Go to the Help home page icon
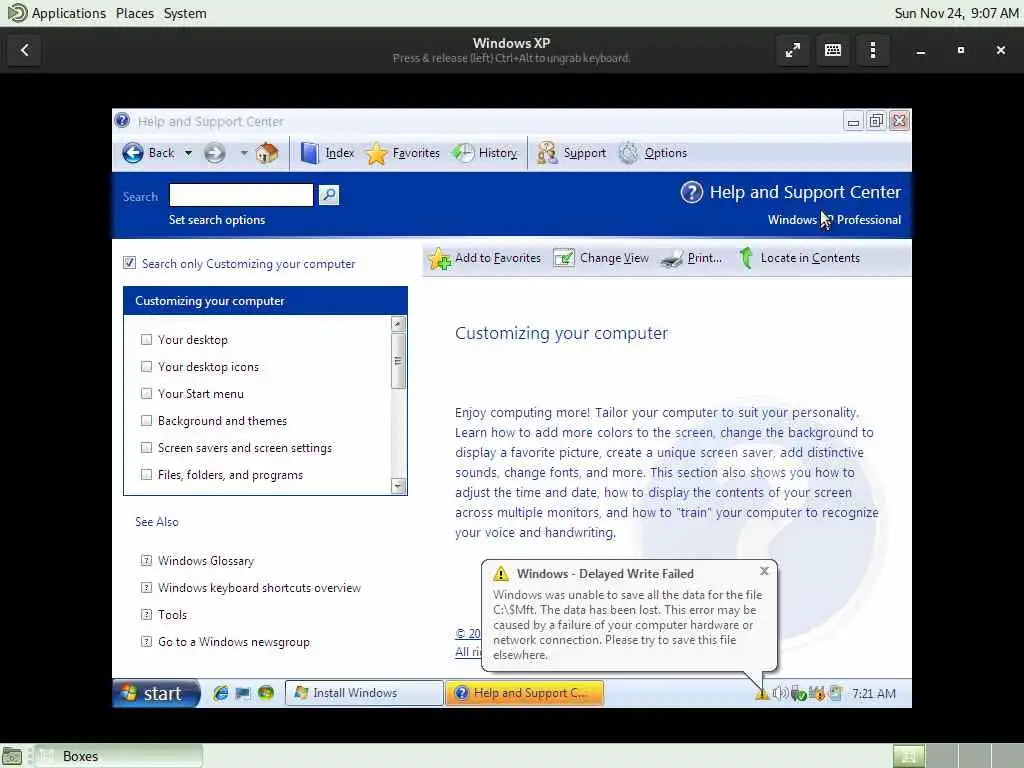The image size is (1024, 768). (x=266, y=153)
